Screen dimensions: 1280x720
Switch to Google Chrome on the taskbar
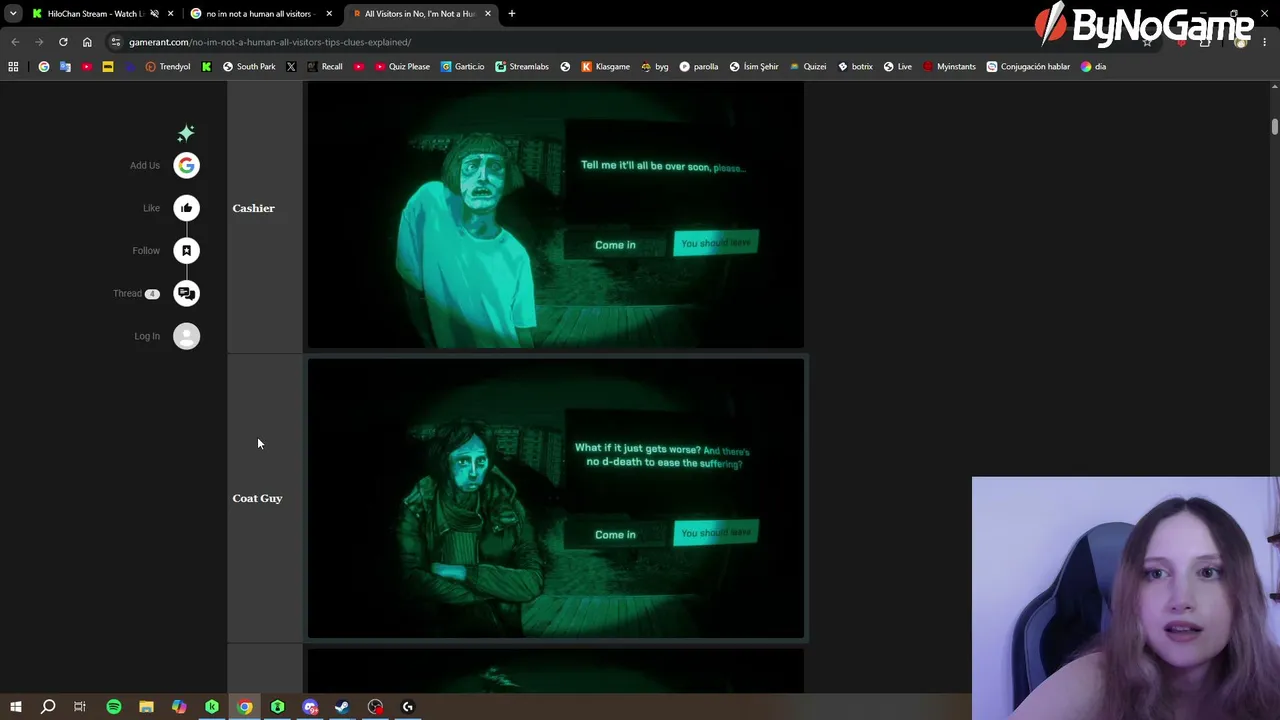245,707
